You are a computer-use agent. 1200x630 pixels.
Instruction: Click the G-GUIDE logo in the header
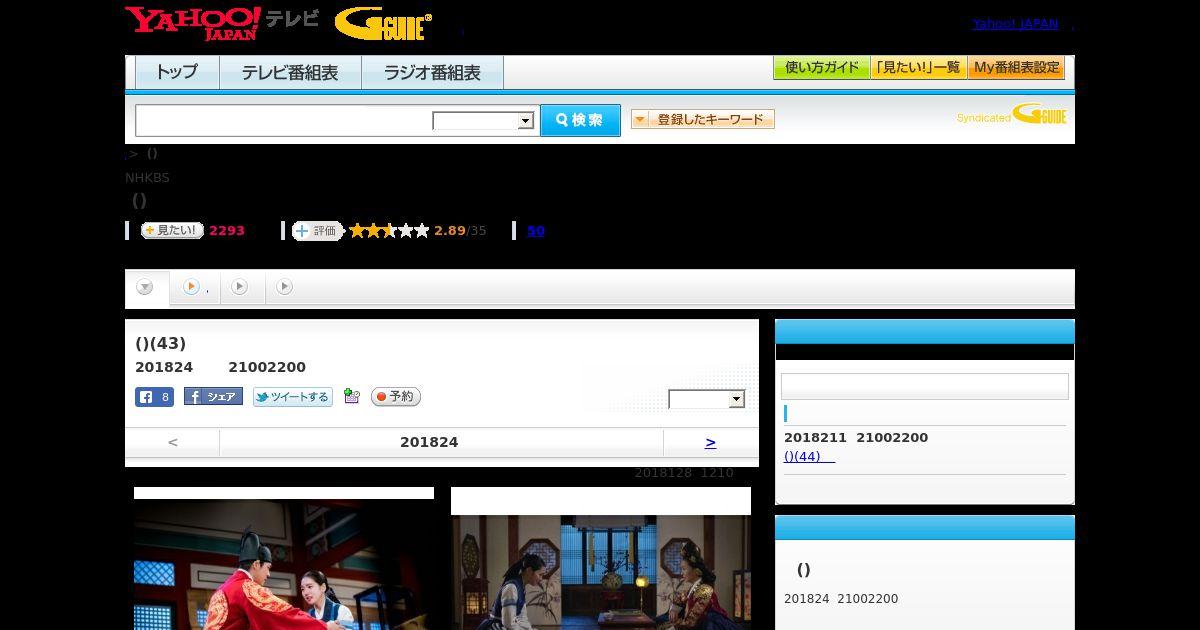[x=383, y=24]
